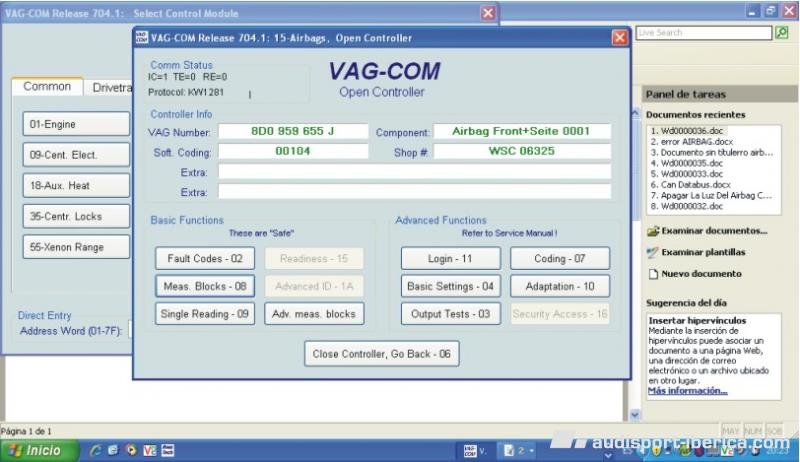Follow the Más información... link
800x462 pixels.
coord(687,391)
